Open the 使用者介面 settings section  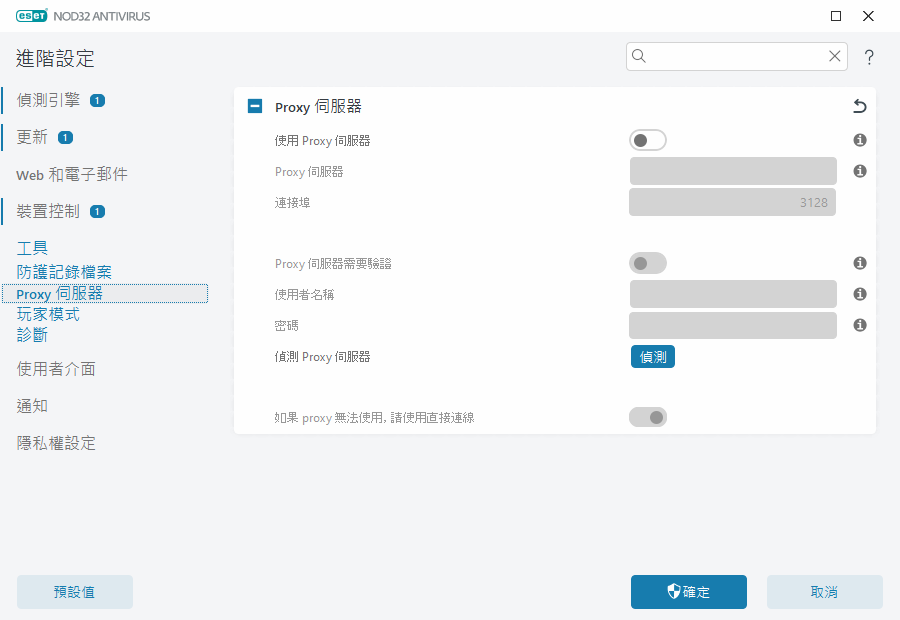(55, 369)
